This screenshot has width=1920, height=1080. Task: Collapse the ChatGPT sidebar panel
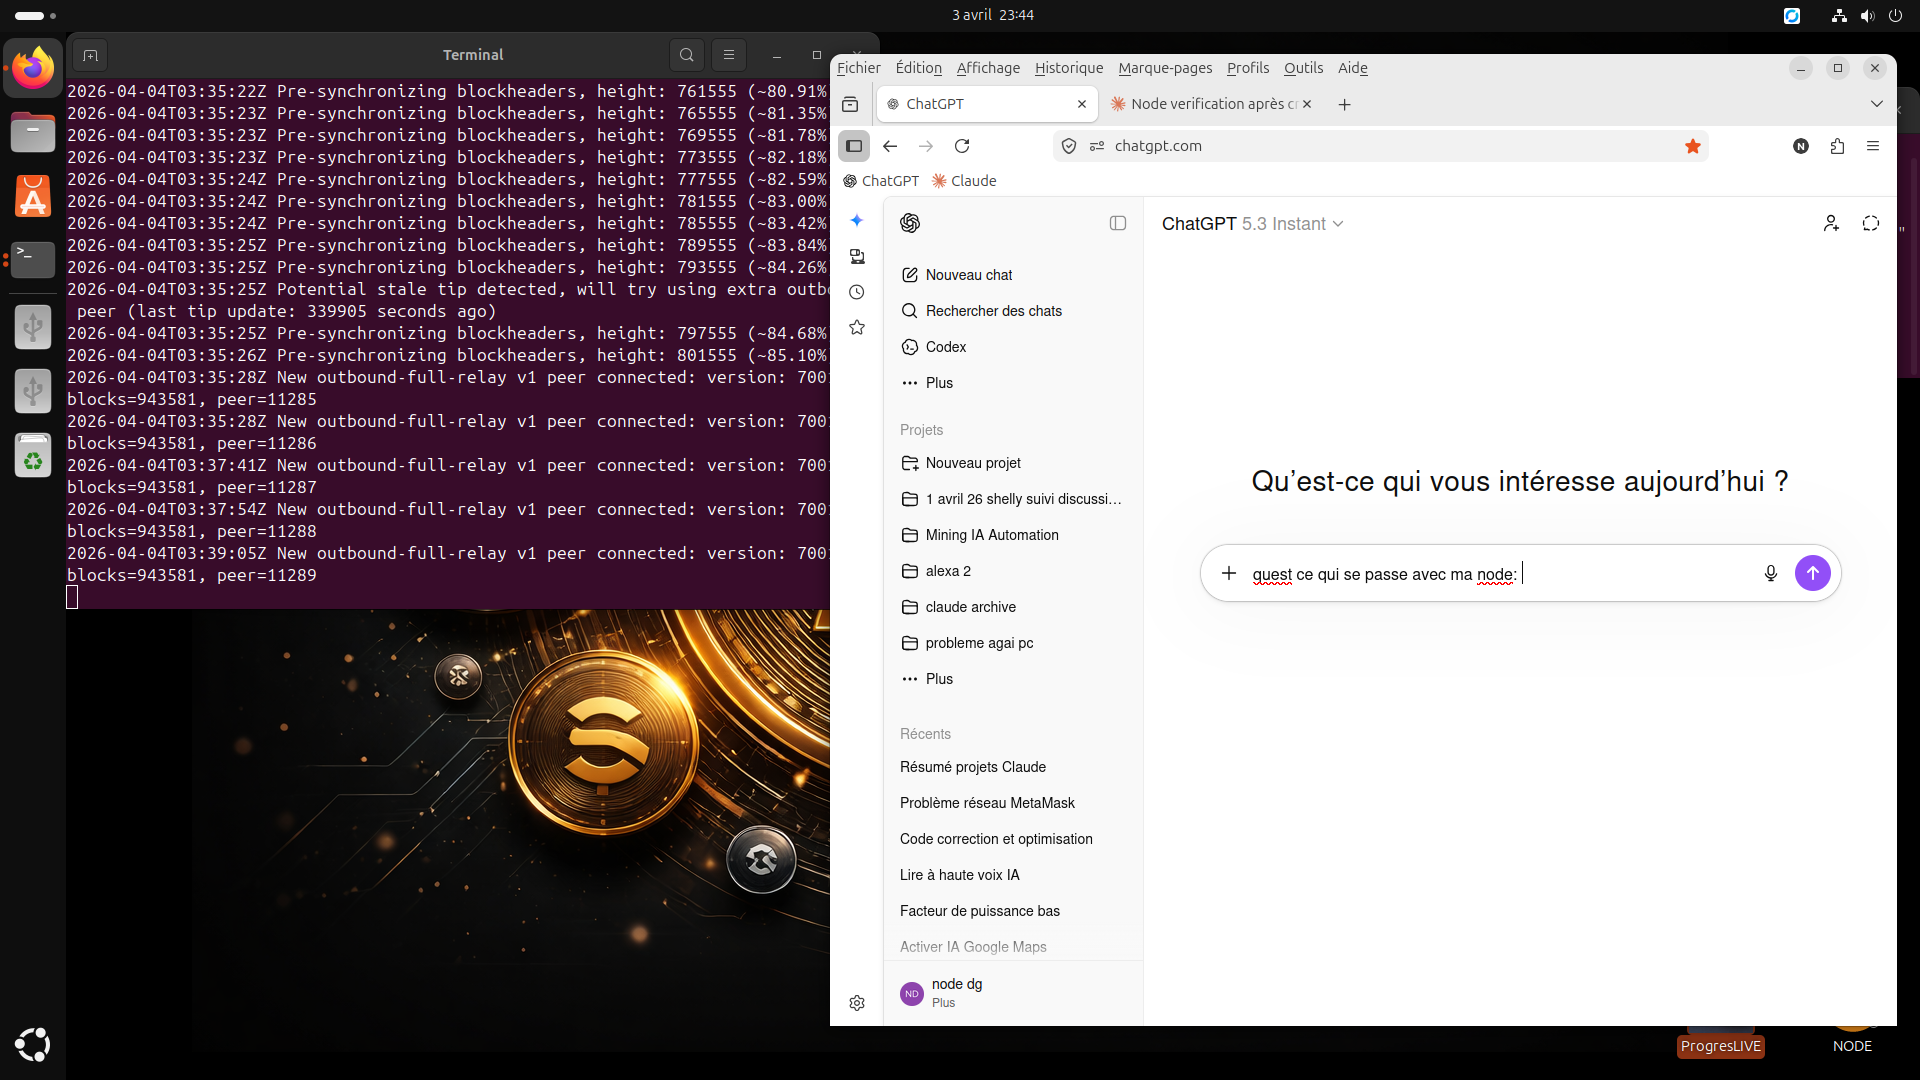point(1117,223)
